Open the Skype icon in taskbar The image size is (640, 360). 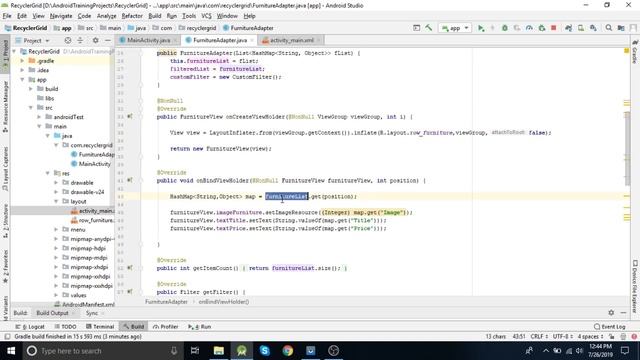pyautogui.click(x=264, y=351)
